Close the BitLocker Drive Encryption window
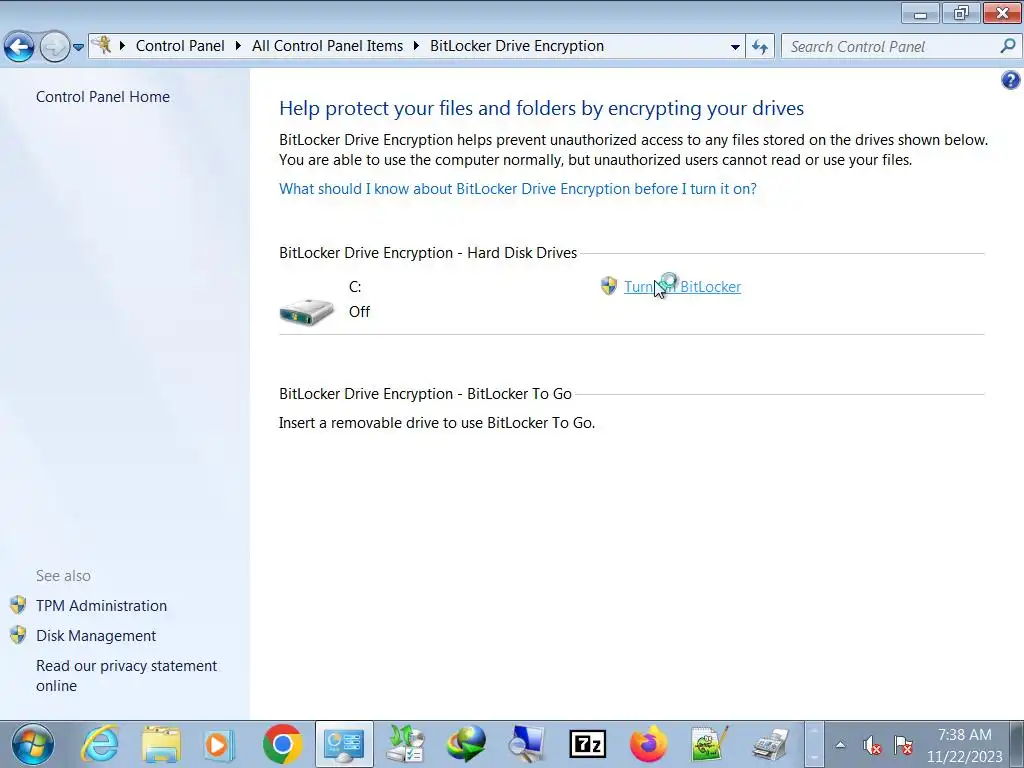This screenshot has width=1024, height=768. pos(1002,13)
